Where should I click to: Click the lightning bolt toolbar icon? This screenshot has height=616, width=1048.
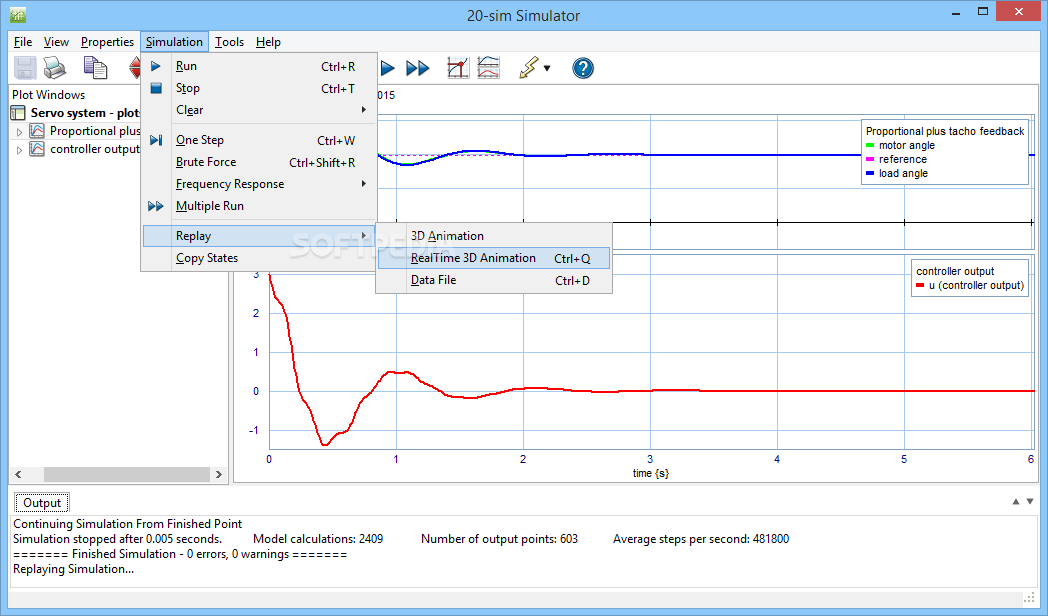pos(529,67)
